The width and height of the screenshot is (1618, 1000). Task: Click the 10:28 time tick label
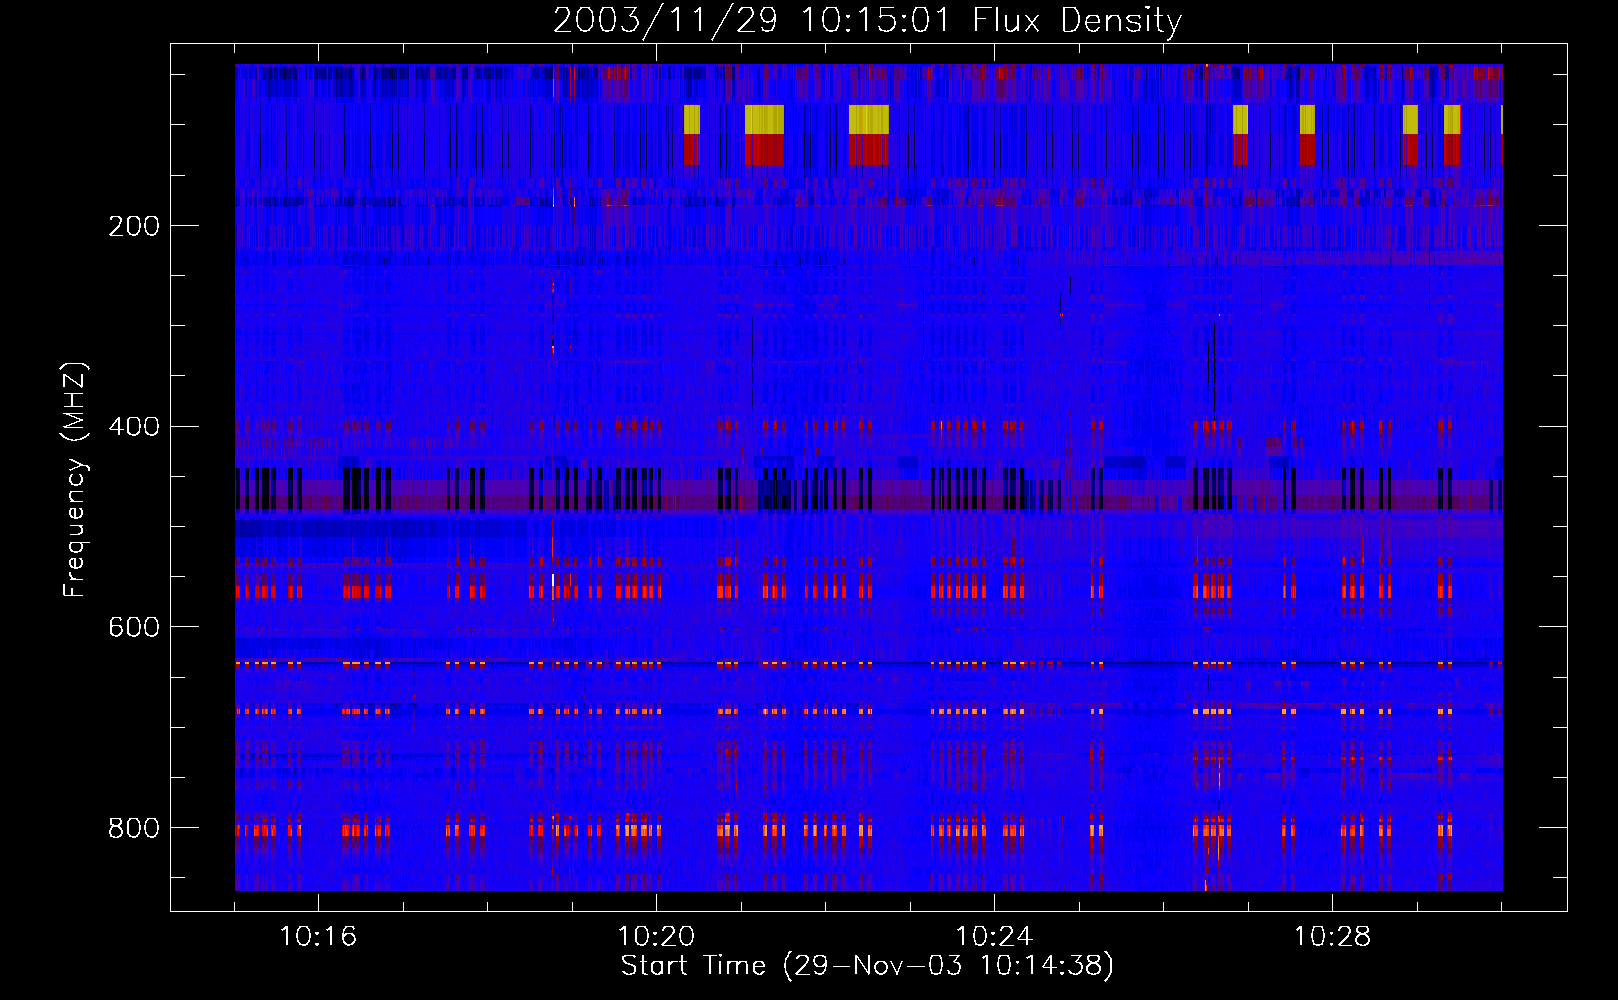(1332, 937)
